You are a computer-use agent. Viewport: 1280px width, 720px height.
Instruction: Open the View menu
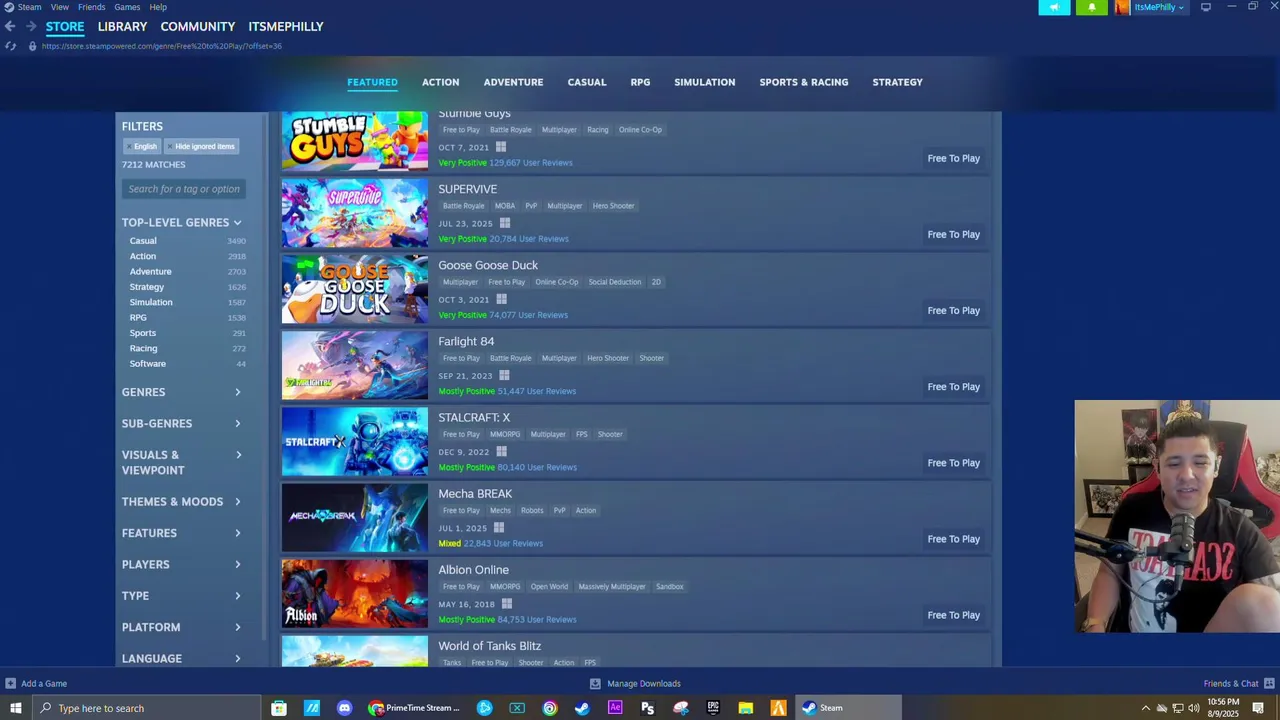pos(60,7)
